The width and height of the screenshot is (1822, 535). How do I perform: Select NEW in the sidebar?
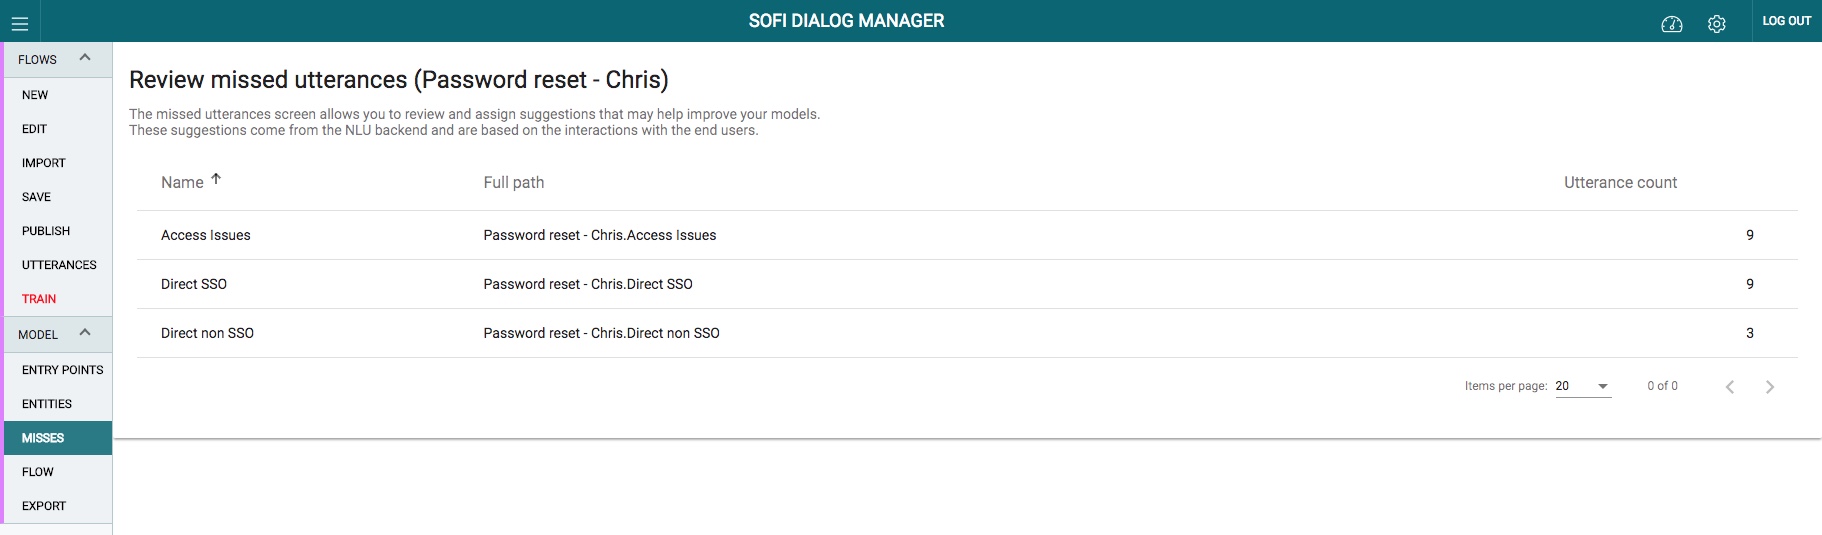[x=58, y=95]
